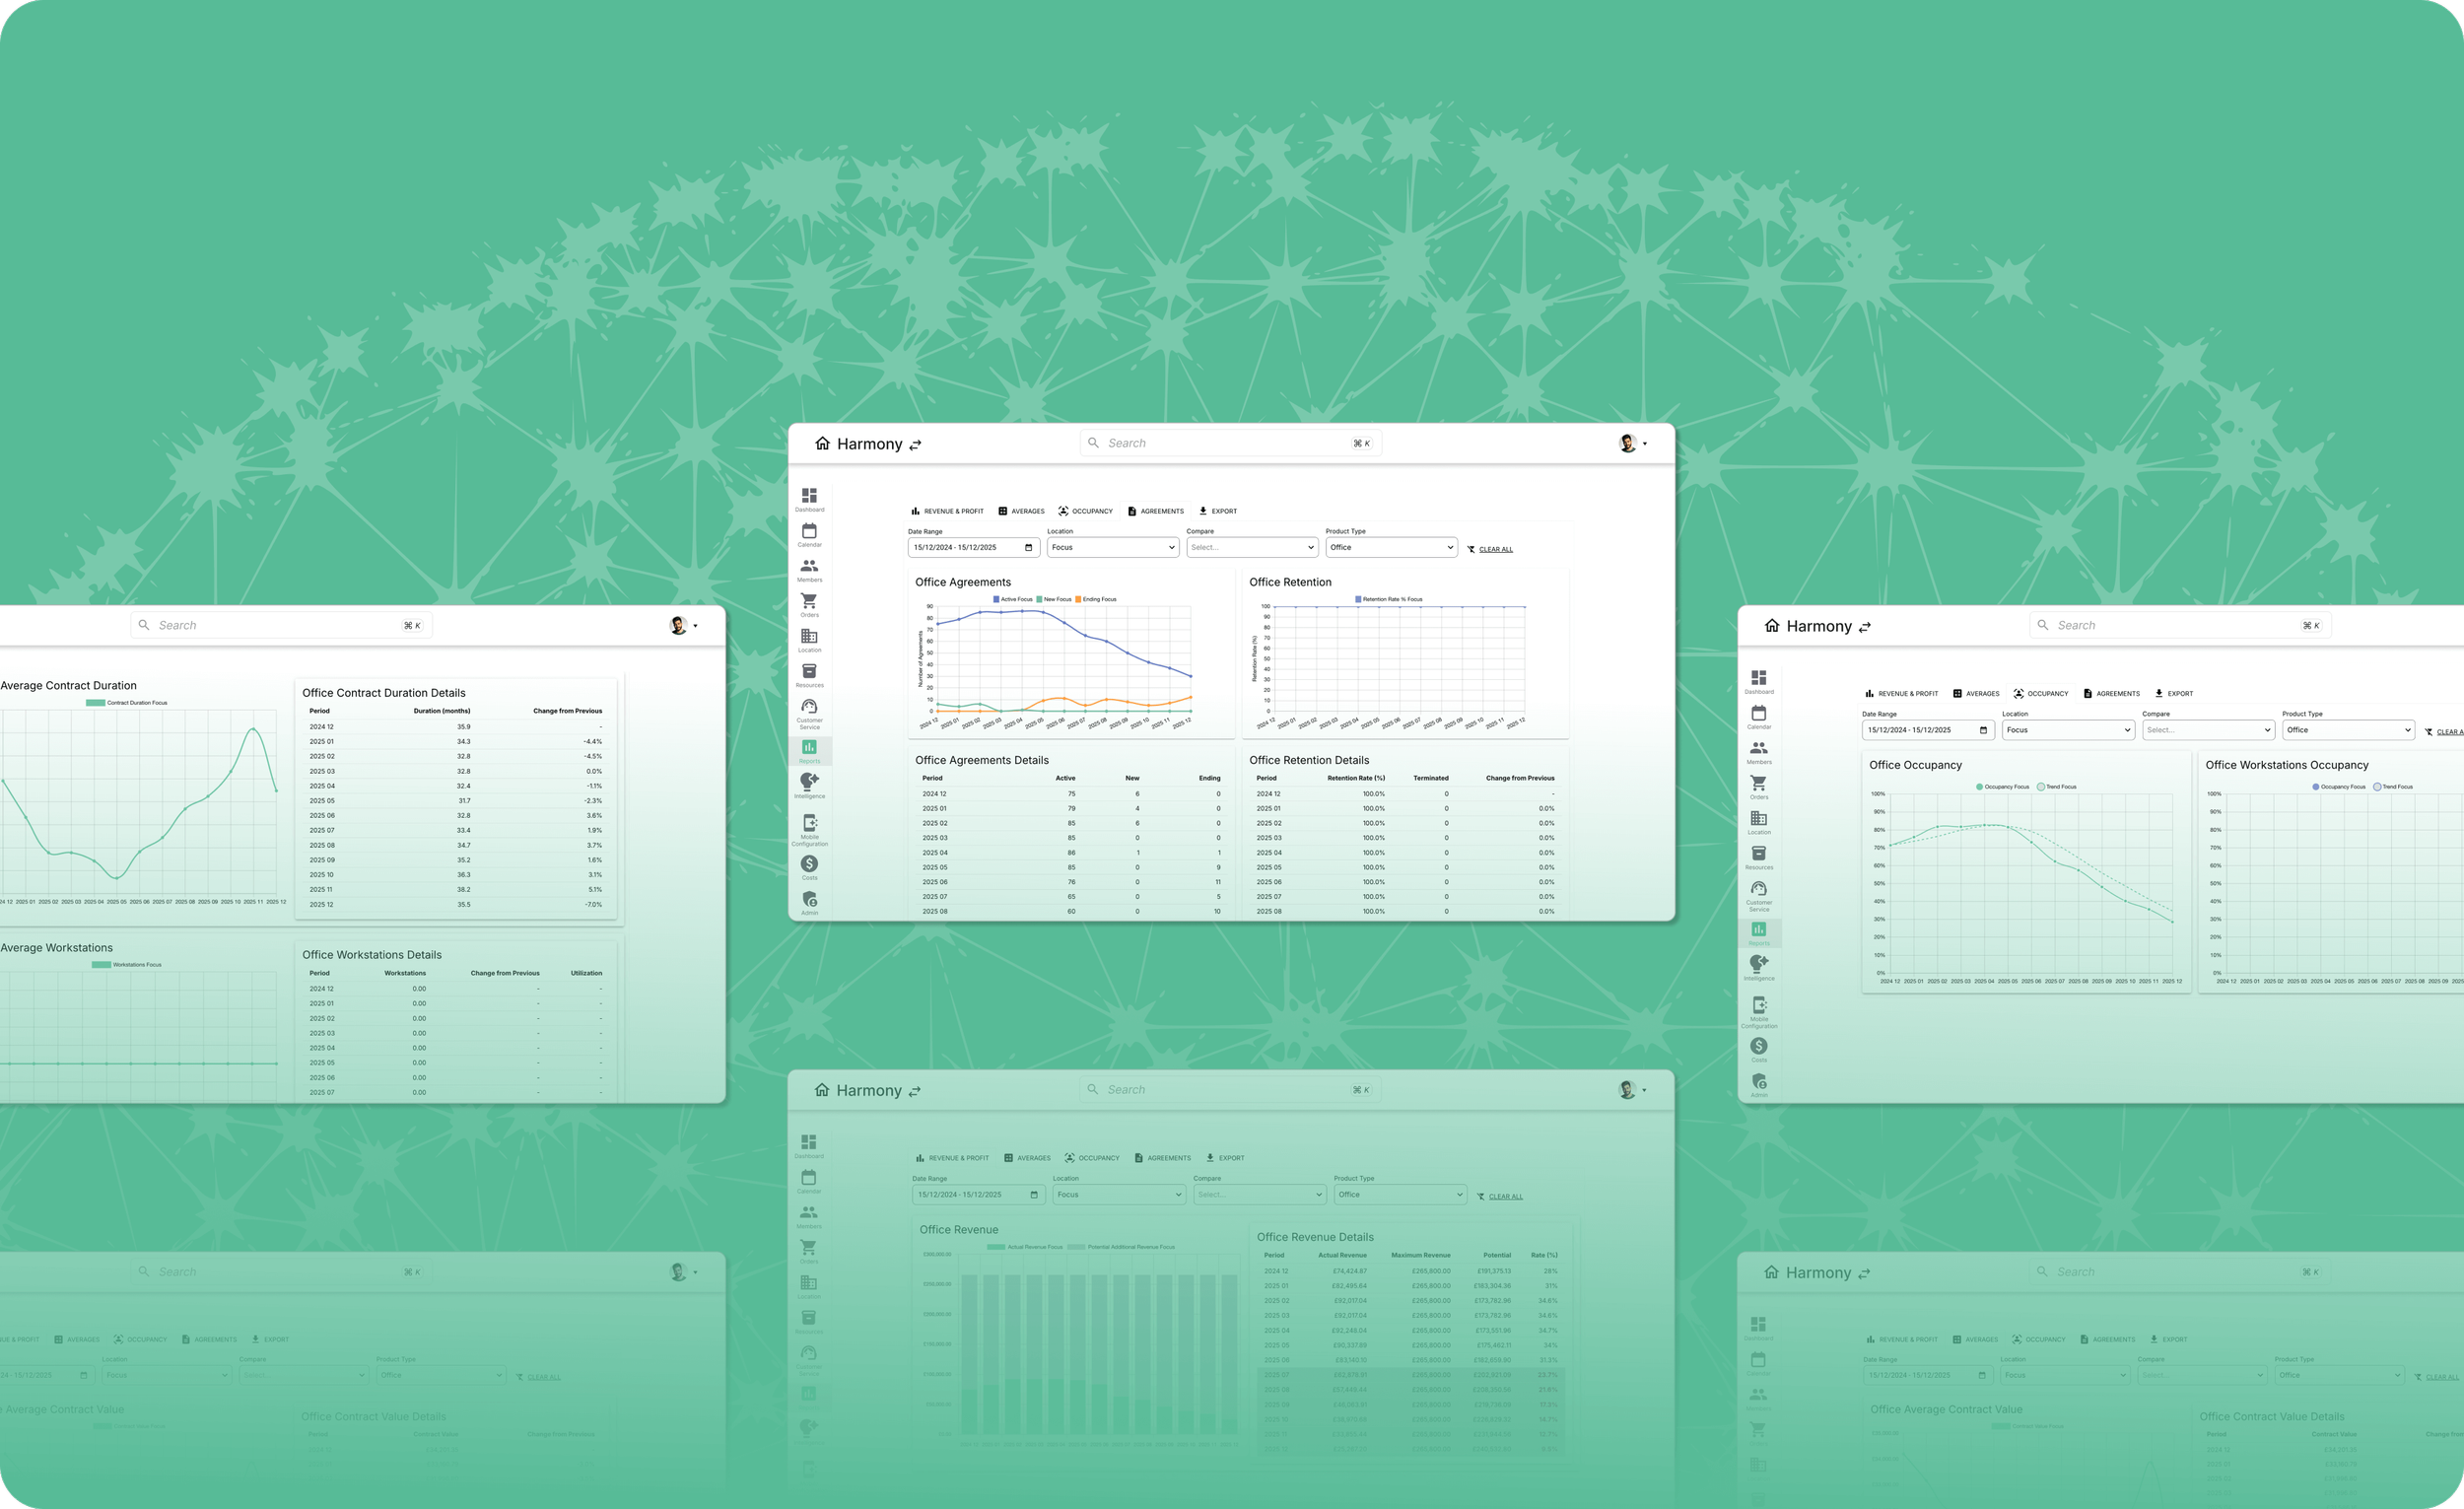Expand the Product Type dropdown in the Office Occupancy window
This screenshot has width=2464, height=1509.
[x=2347, y=730]
